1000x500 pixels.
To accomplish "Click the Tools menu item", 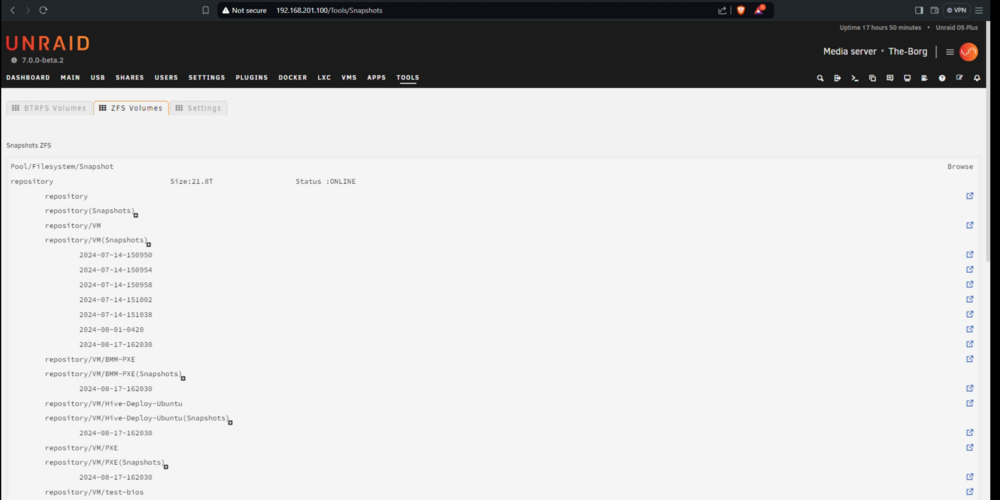I will point(408,78).
